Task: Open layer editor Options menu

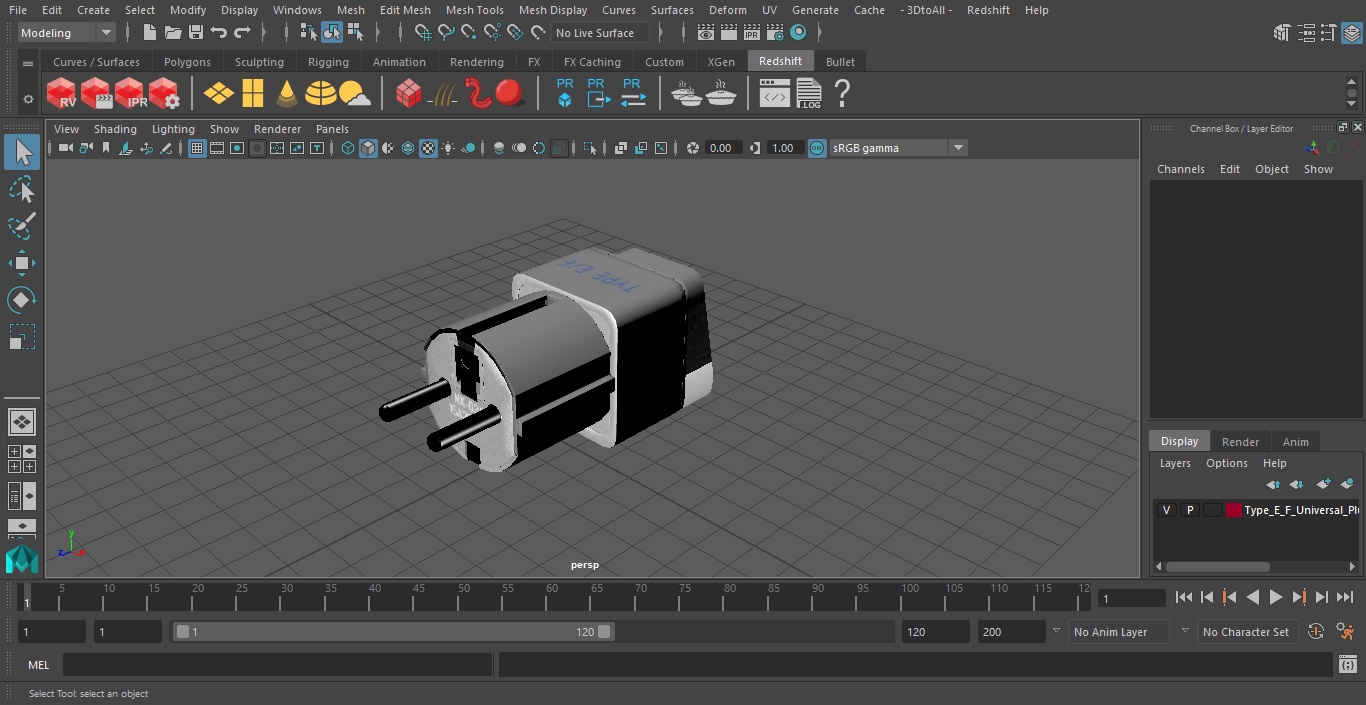Action: tap(1227, 463)
